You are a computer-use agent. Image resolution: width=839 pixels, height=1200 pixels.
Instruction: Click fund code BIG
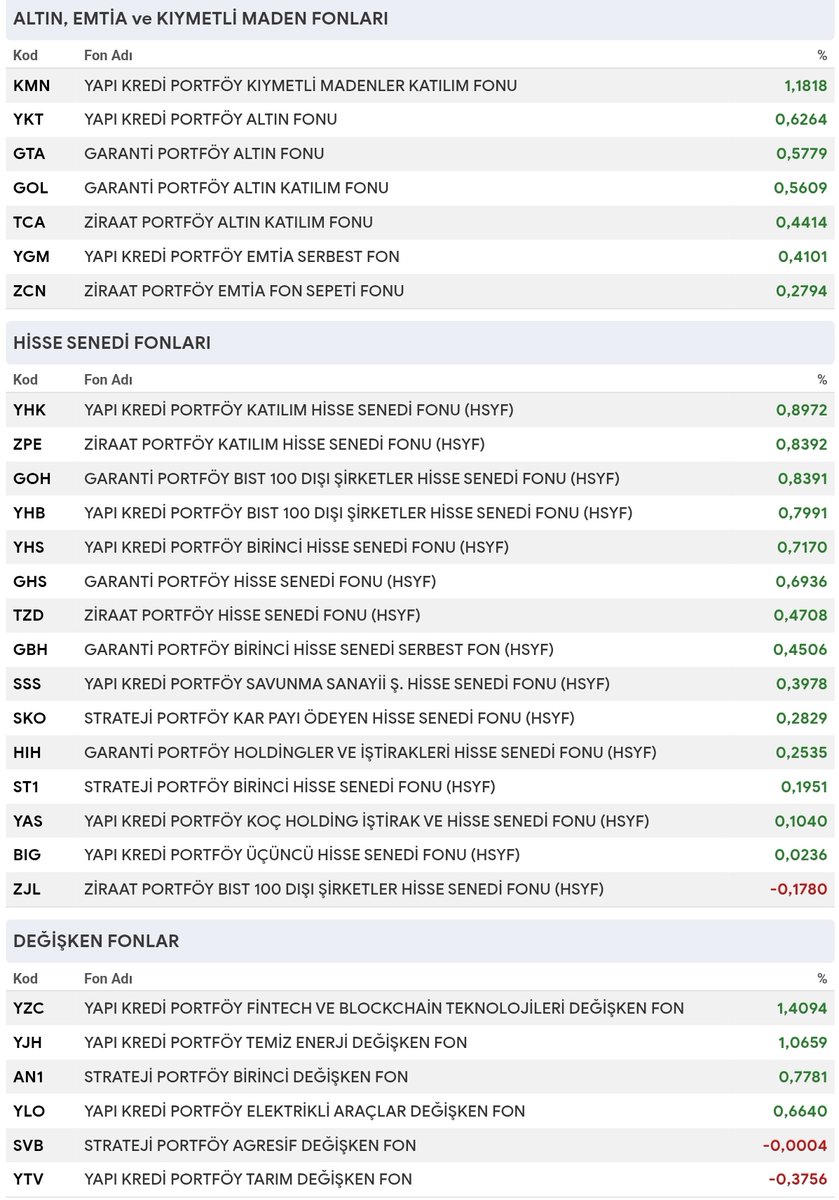[x=28, y=855]
